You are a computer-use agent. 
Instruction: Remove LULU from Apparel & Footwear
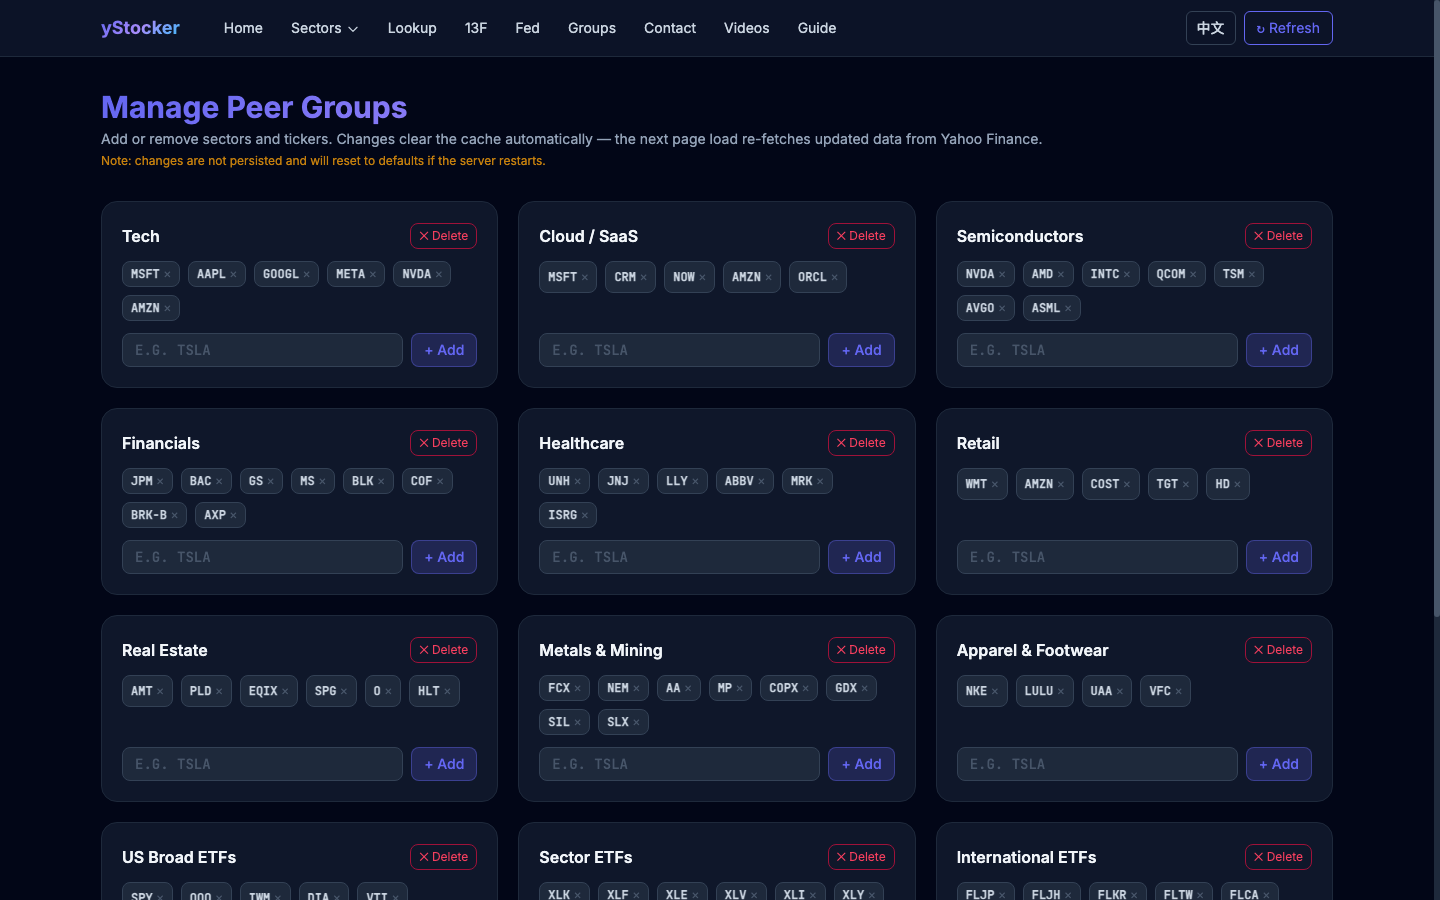click(x=1062, y=690)
